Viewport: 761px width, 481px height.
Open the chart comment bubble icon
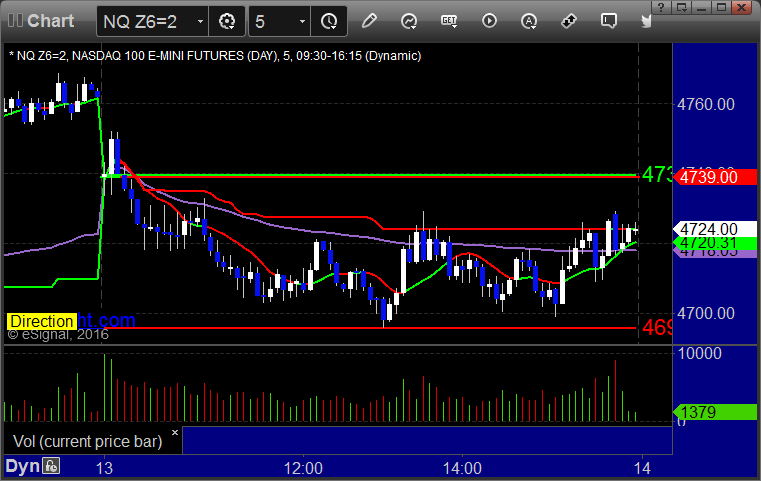coord(609,21)
